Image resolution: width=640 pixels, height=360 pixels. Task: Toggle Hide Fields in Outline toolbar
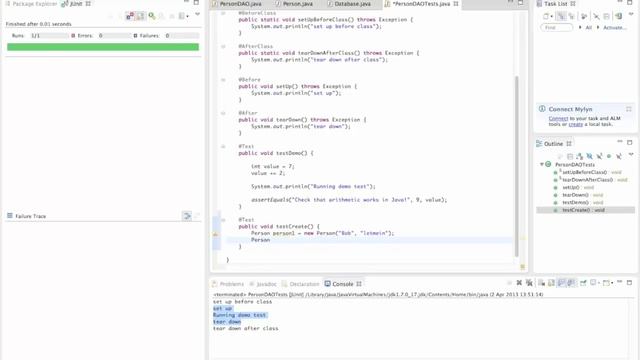589,156
